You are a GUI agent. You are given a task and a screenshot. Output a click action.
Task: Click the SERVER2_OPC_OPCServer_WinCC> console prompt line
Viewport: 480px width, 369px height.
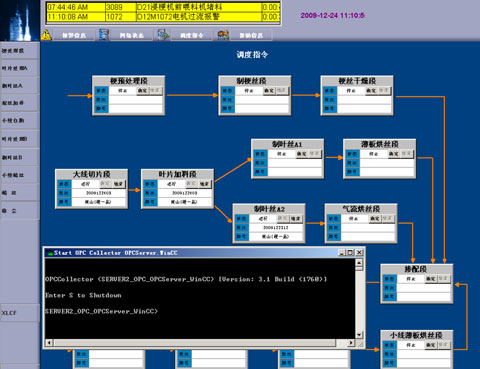101,311
